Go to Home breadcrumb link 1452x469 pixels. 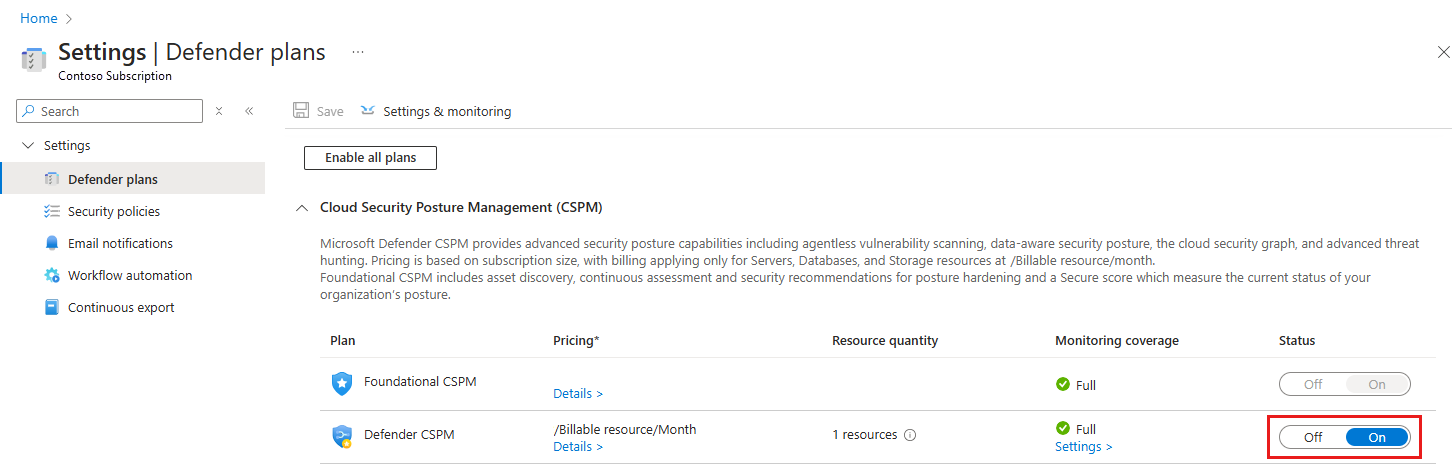click(39, 18)
